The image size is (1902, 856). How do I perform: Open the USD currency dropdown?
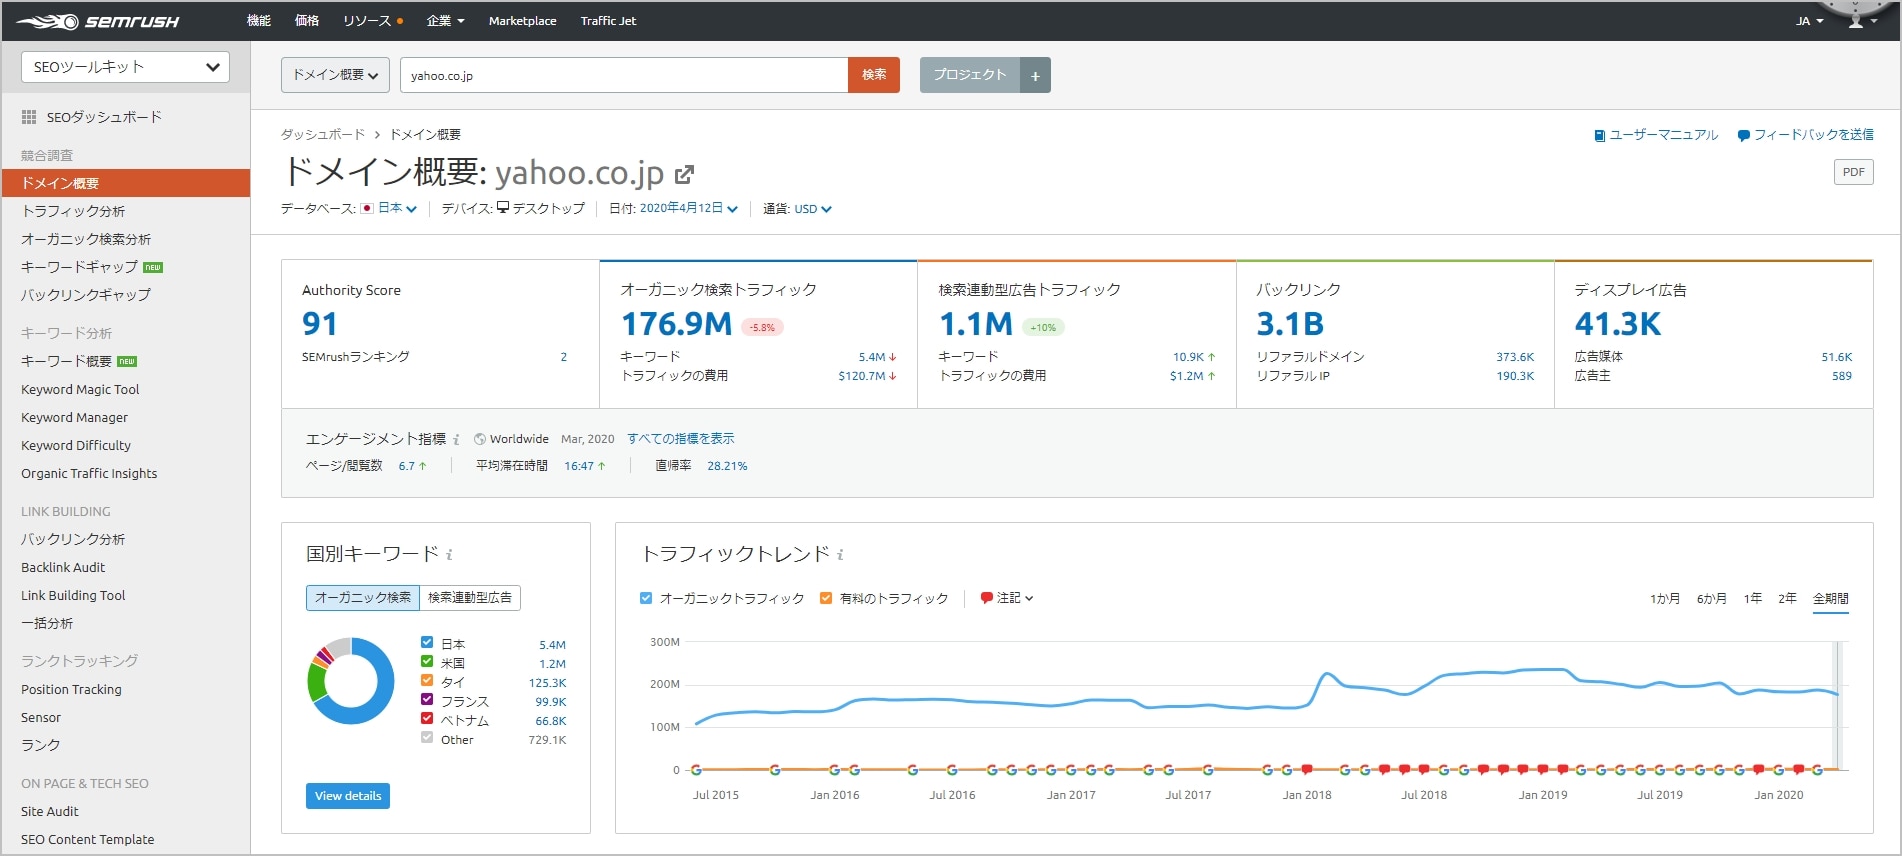813,209
